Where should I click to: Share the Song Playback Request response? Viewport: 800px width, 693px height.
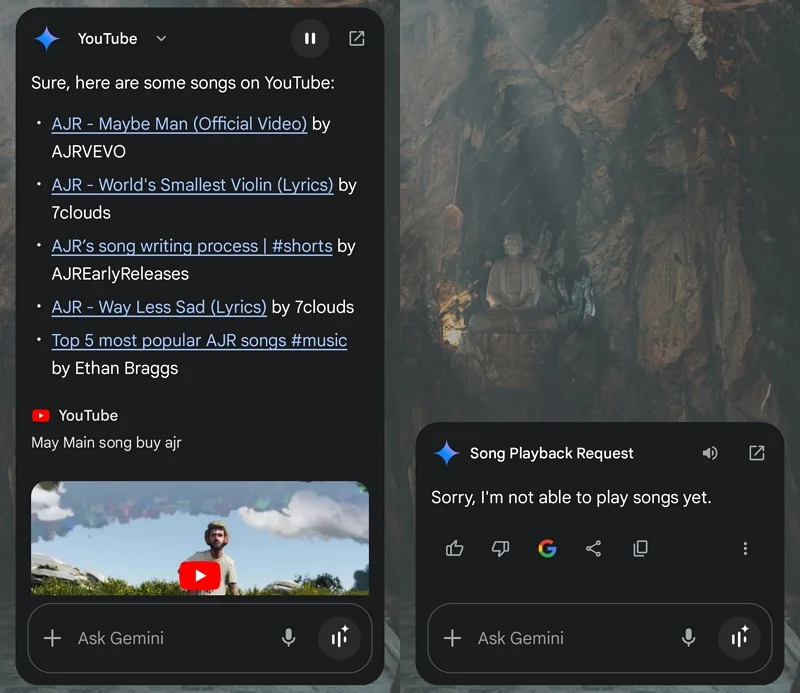(x=593, y=549)
